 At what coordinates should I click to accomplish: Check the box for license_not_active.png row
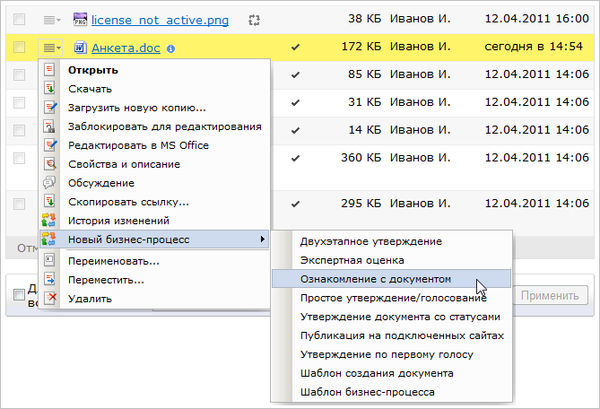(x=19, y=19)
